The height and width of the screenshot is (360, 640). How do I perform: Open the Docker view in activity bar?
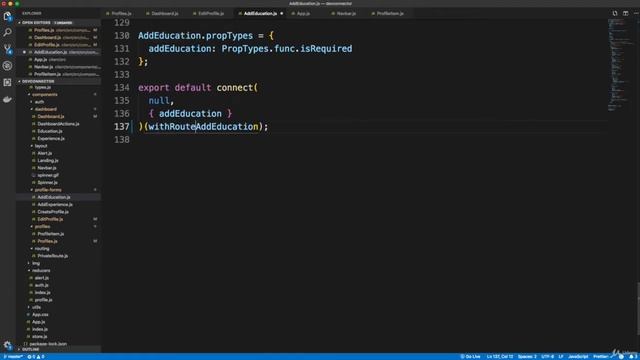pyautogui.click(x=7, y=99)
